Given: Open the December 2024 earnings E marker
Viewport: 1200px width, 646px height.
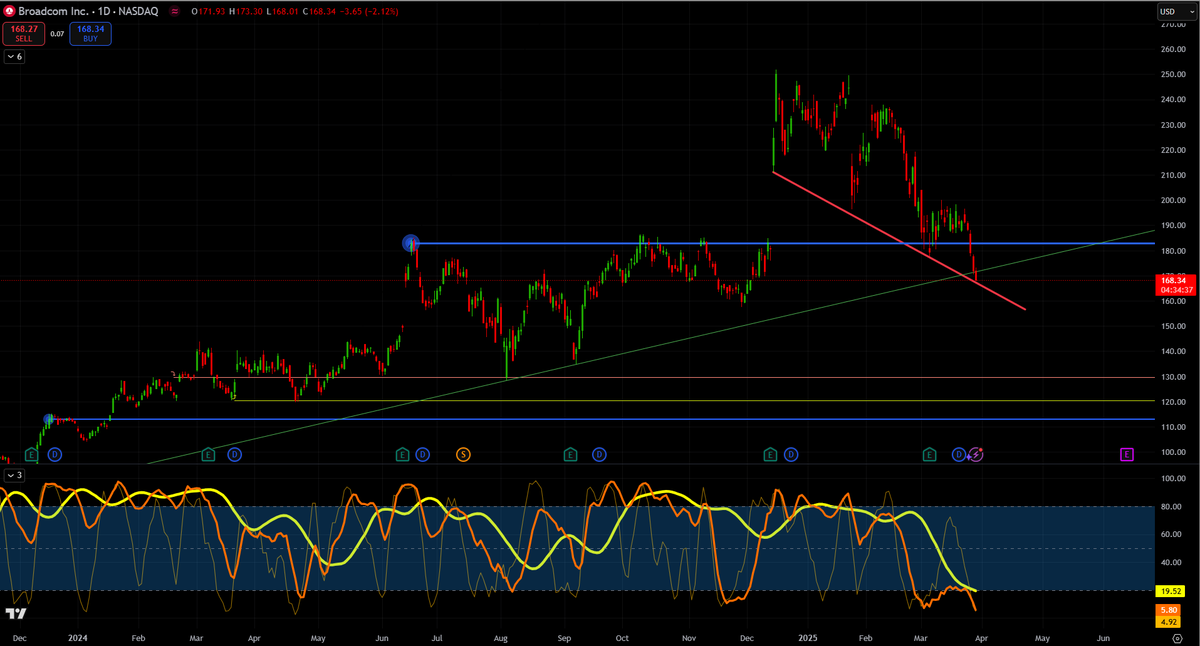Looking at the screenshot, I should click(x=770, y=454).
